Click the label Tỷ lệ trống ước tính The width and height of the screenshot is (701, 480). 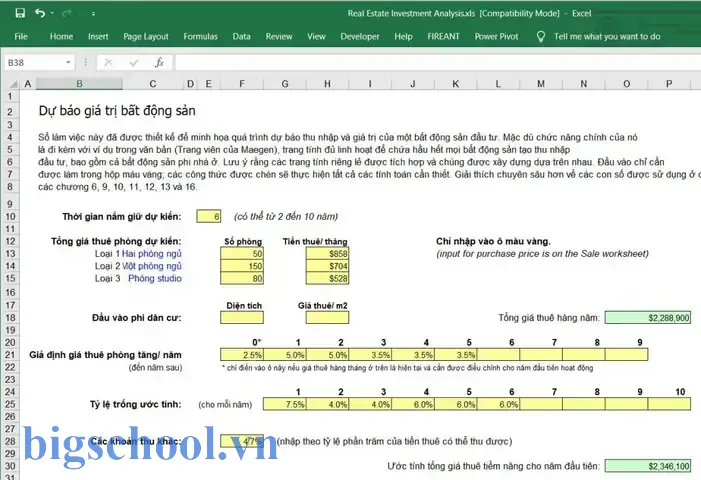136,404
